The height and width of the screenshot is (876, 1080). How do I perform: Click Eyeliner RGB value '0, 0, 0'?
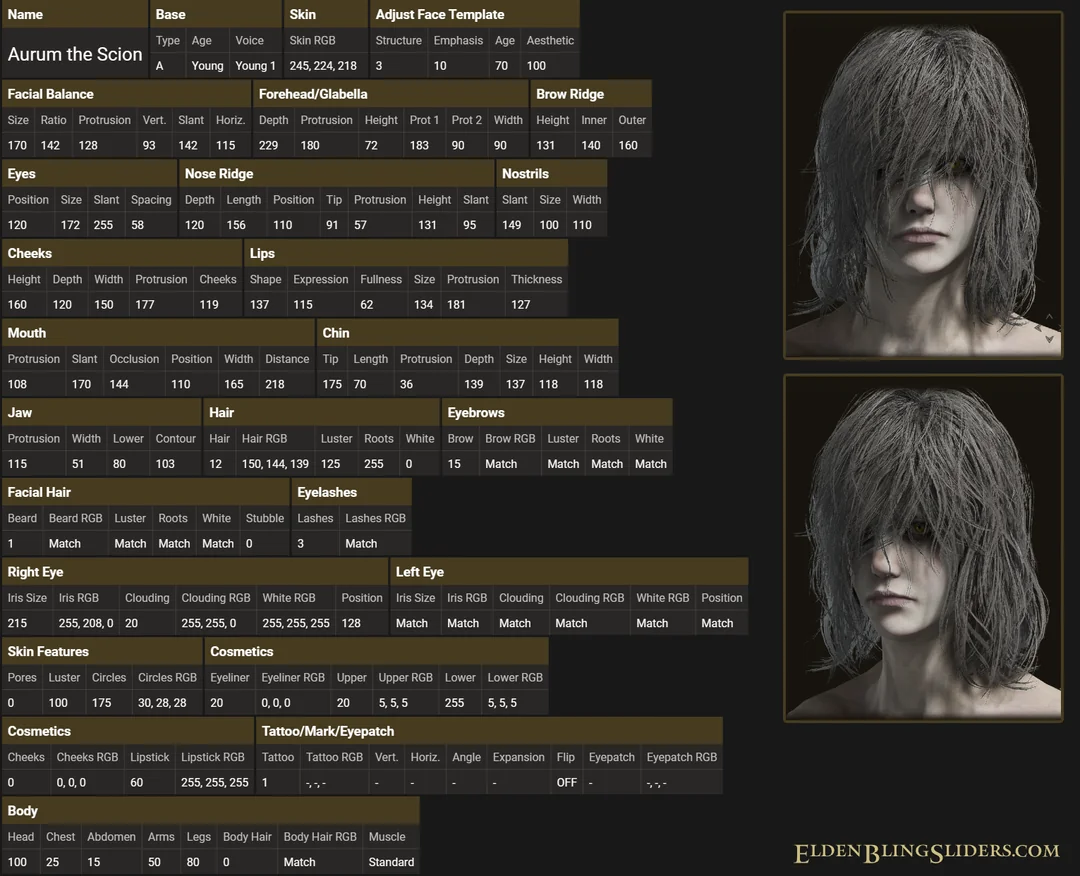276,702
